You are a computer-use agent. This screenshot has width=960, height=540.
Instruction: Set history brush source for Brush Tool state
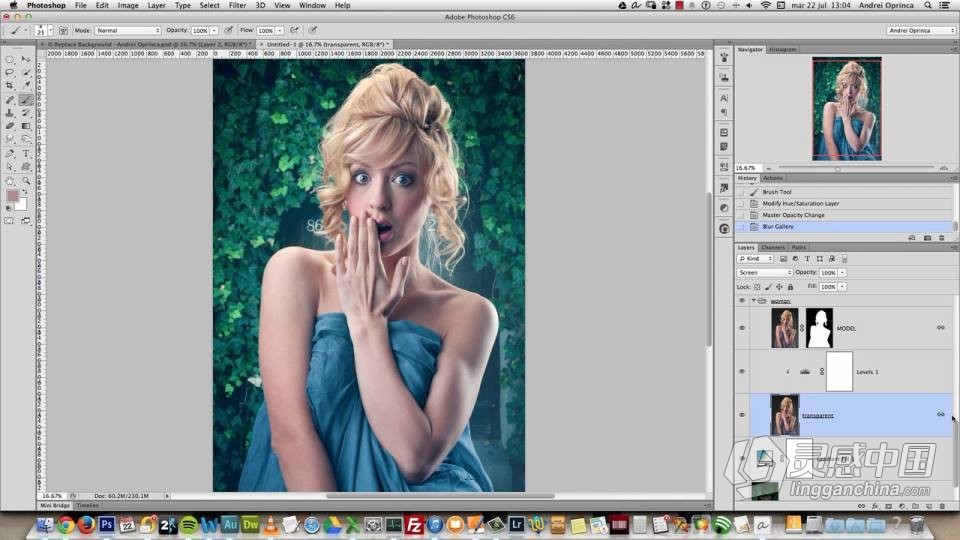[x=741, y=192]
